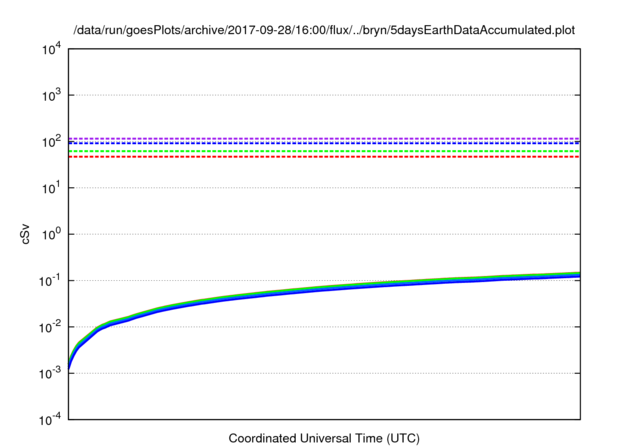The width and height of the screenshot is (640, 448).
Task: Click the 10^2 y-axis tick label
Action: [x=52, y=142]
